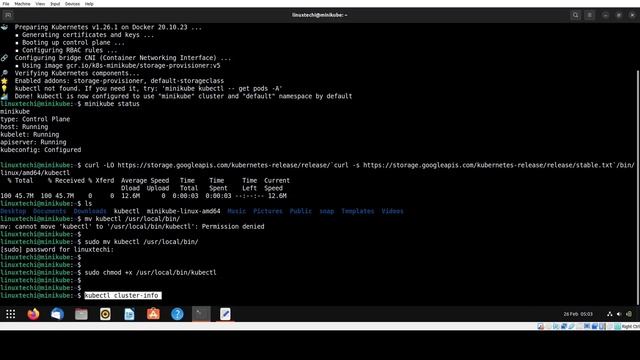Click the Terminal icon in the dock
The width and height of the screenshot is (640, 360).
201,314
